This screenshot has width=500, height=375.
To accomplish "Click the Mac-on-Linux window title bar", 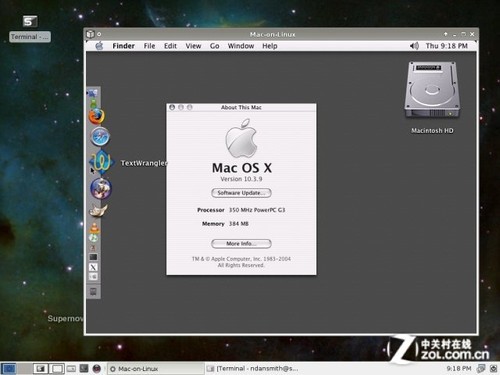I will click(273, 34).
